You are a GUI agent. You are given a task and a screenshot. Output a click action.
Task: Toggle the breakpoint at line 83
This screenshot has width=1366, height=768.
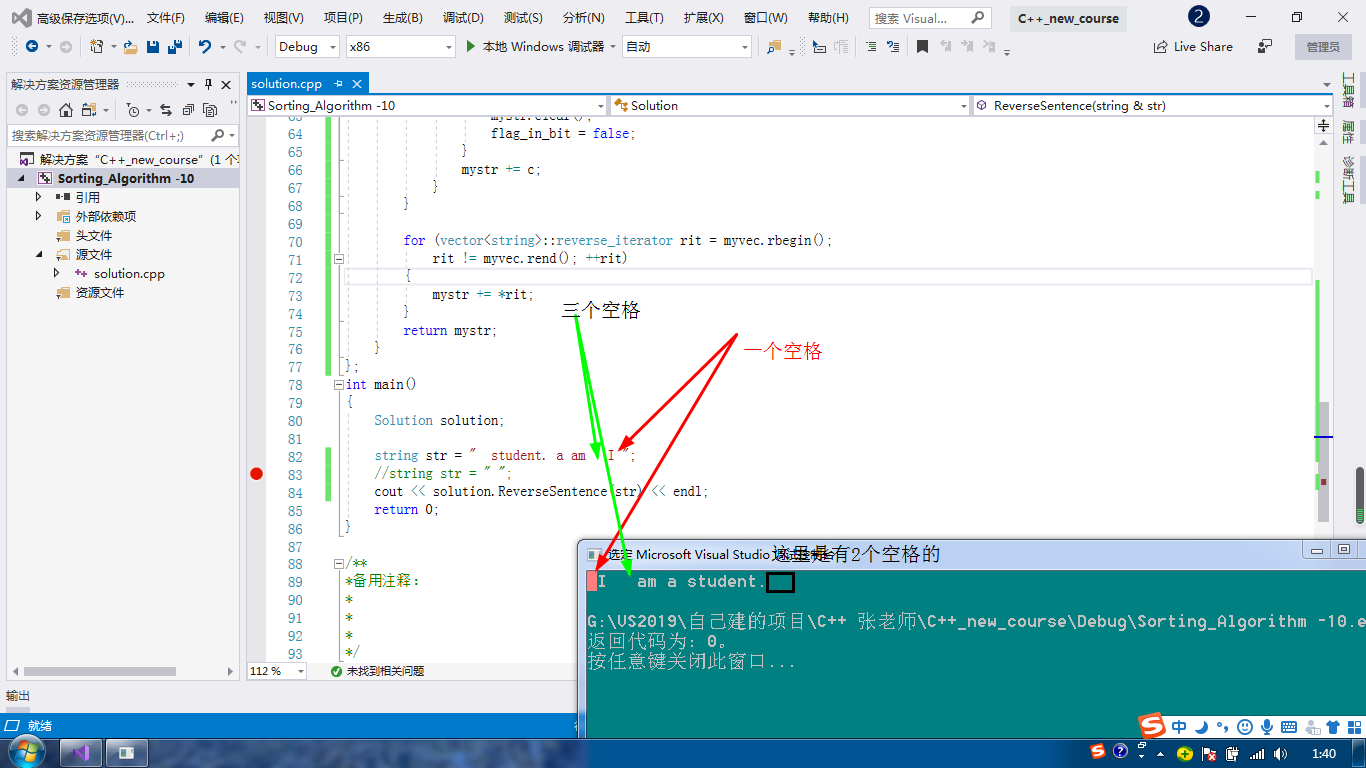(x=256, y=473)
